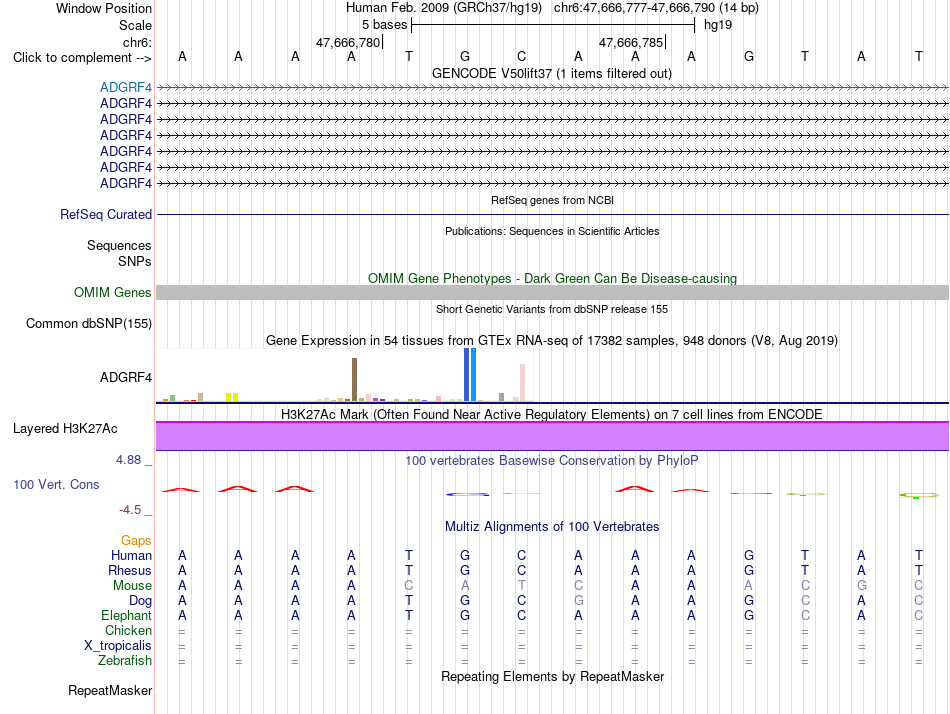Click the Layered H3K27Ac track label

[x=65, y=429]
